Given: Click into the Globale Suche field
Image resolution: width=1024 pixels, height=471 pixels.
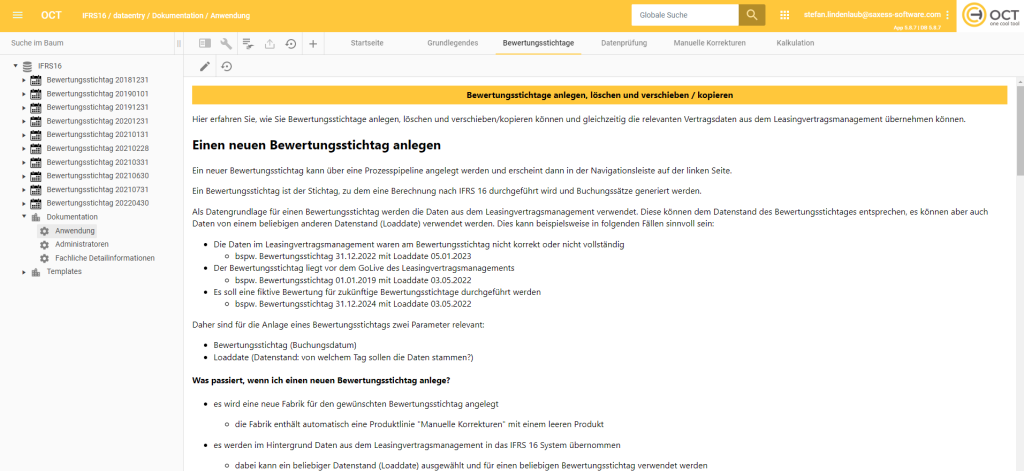Looking at the screenshot, I should point(685,14).
